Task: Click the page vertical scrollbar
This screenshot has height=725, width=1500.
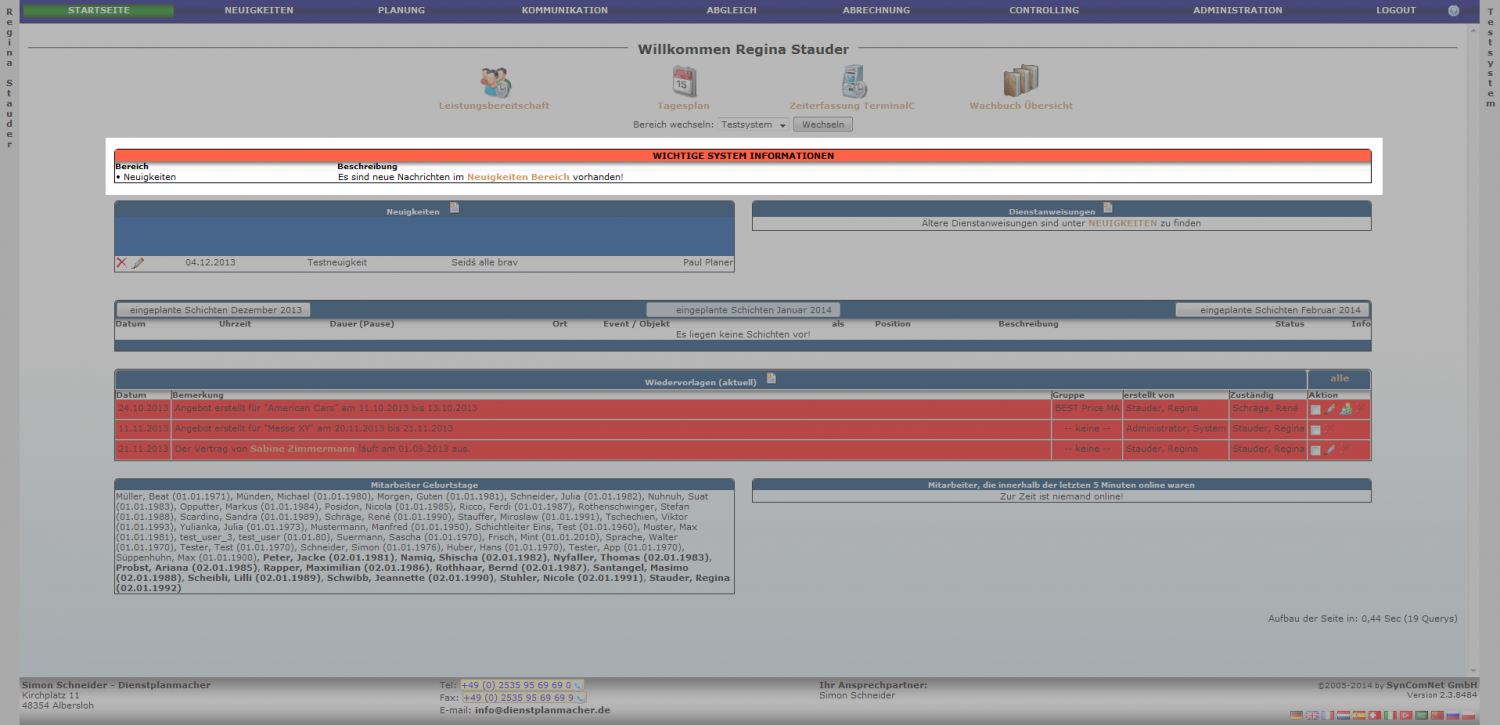Action: coord(1472,350)
